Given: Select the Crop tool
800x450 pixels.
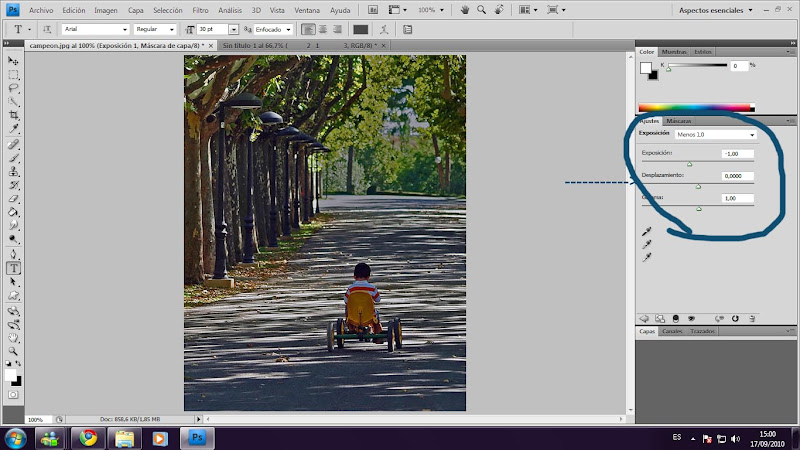Looking at the screenshot, I should tap(14, 116).
